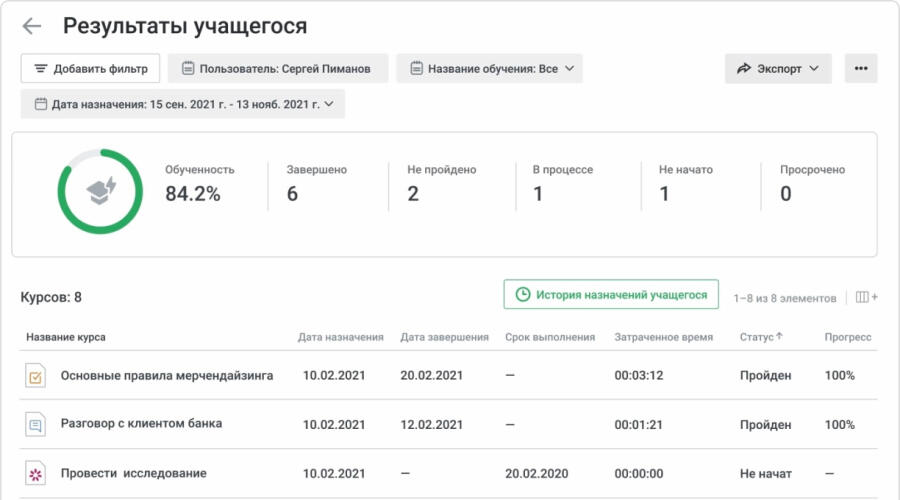Open the three-dots more options menu
The height and width of the screenshot is (500, 900).
coord(861,69)
